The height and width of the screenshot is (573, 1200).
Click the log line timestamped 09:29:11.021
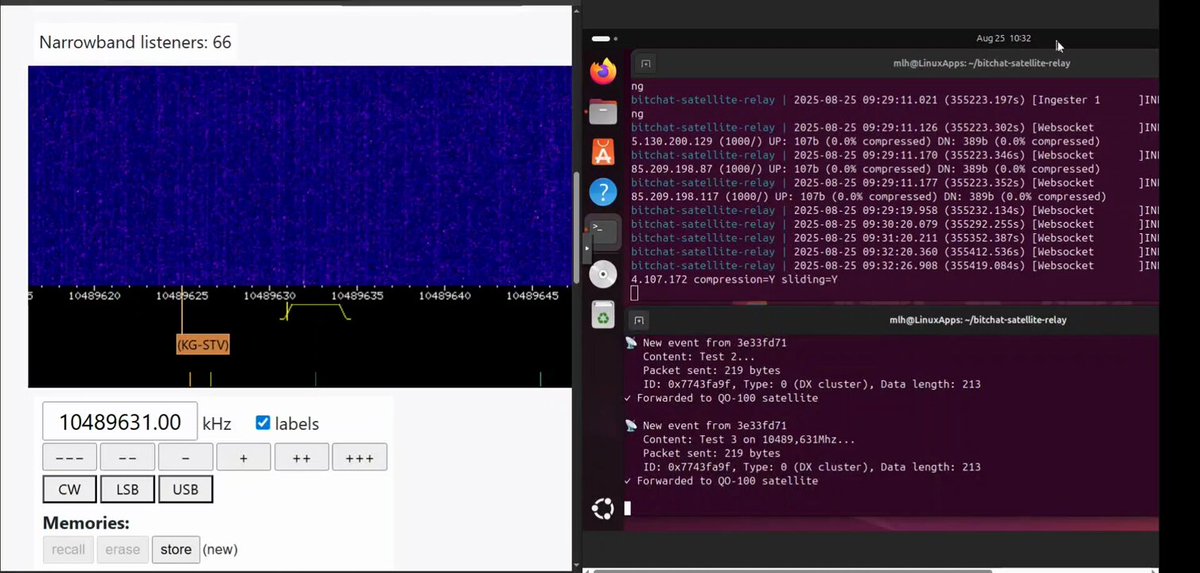point(895,100)
